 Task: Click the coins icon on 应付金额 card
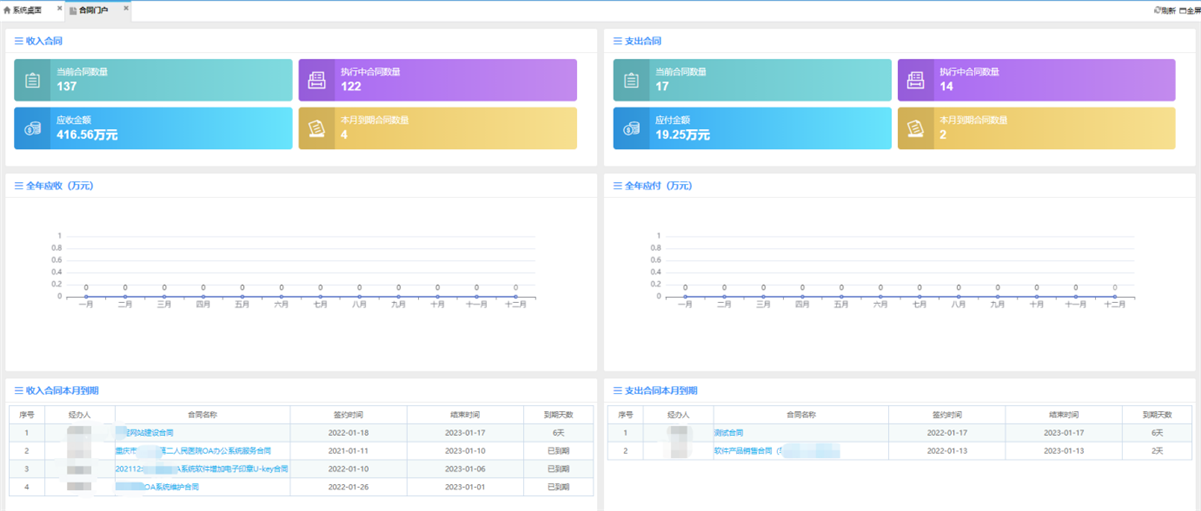tap(632, 128)
